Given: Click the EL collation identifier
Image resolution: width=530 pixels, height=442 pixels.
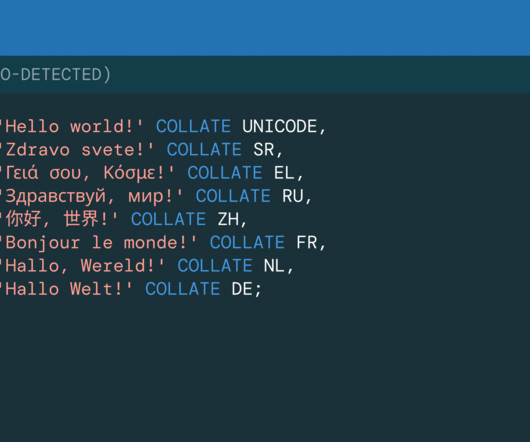Looking at the screenshot, I should (x=284, y=173).
